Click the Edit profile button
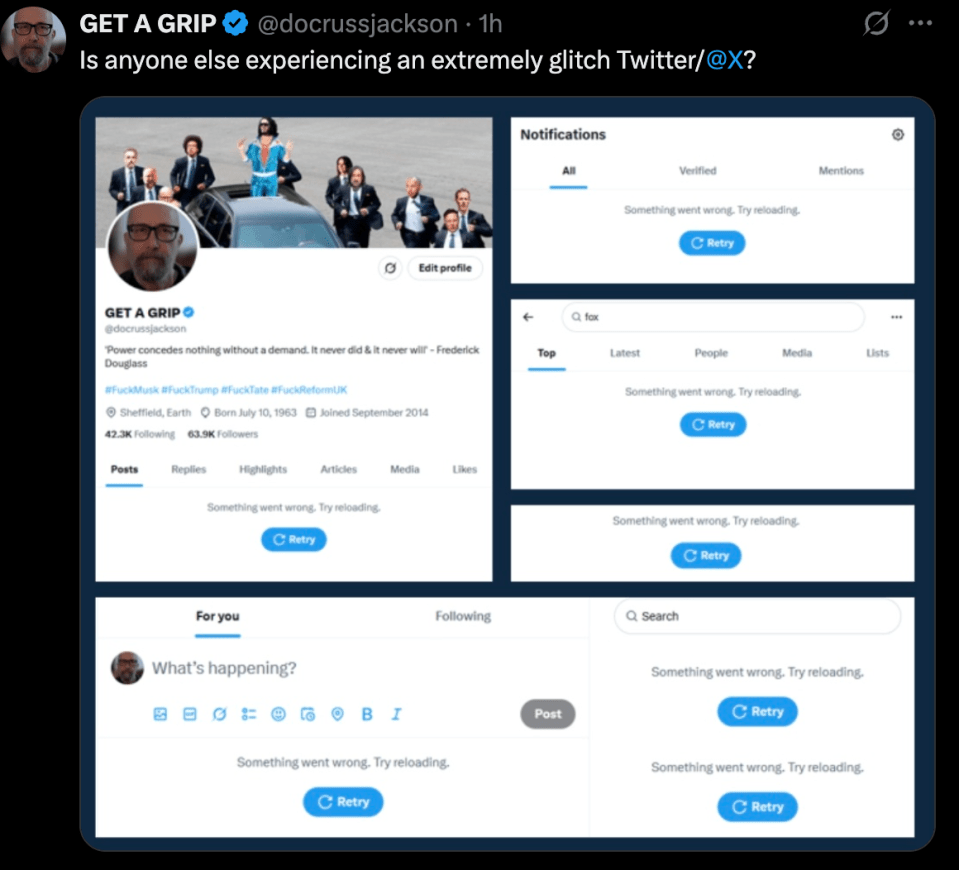Screen dimensions: 959x870 pyautogui.click(x=445, y=268)
